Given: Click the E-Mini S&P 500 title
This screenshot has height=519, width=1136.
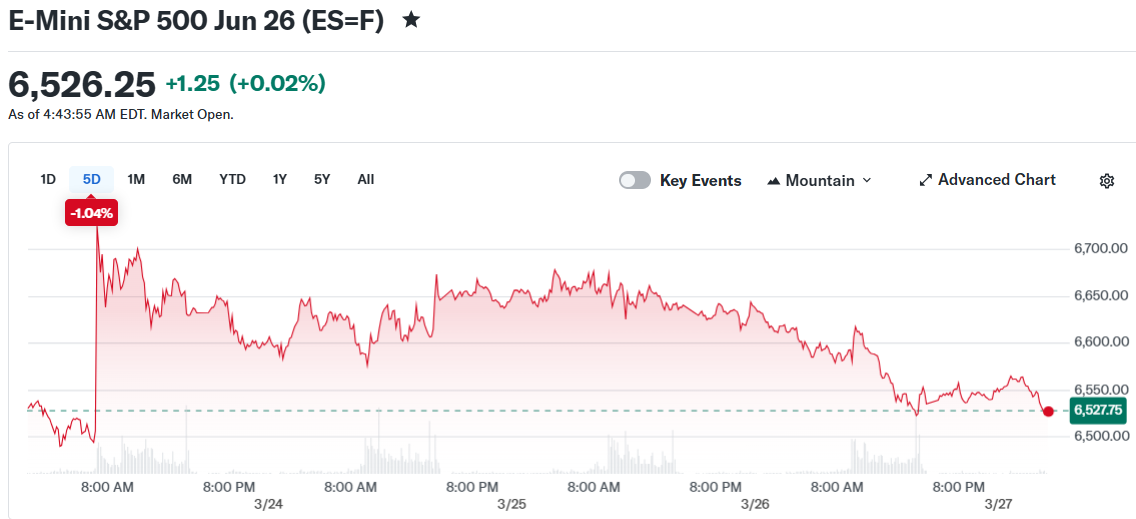Looking at the screenshot, I should (x=196, y=21).
